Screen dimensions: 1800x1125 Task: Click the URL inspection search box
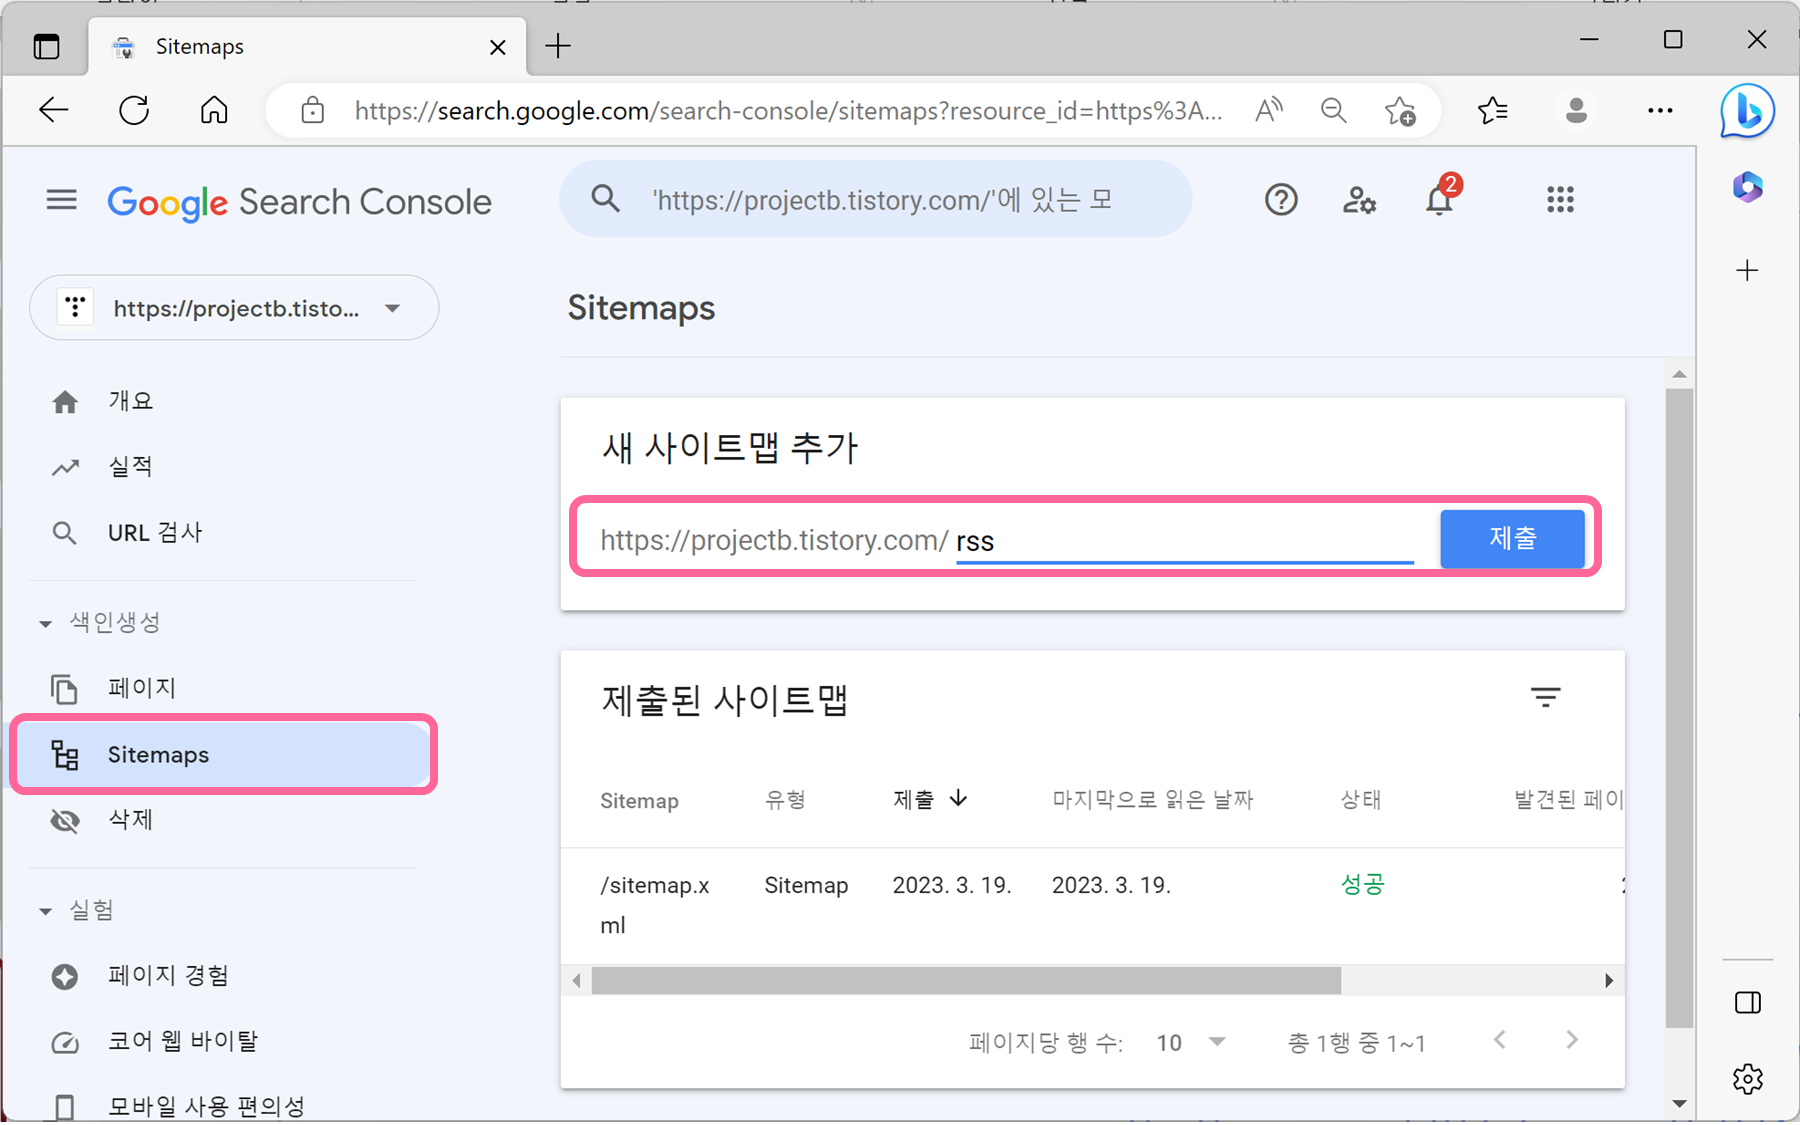(x=875, y=199)
